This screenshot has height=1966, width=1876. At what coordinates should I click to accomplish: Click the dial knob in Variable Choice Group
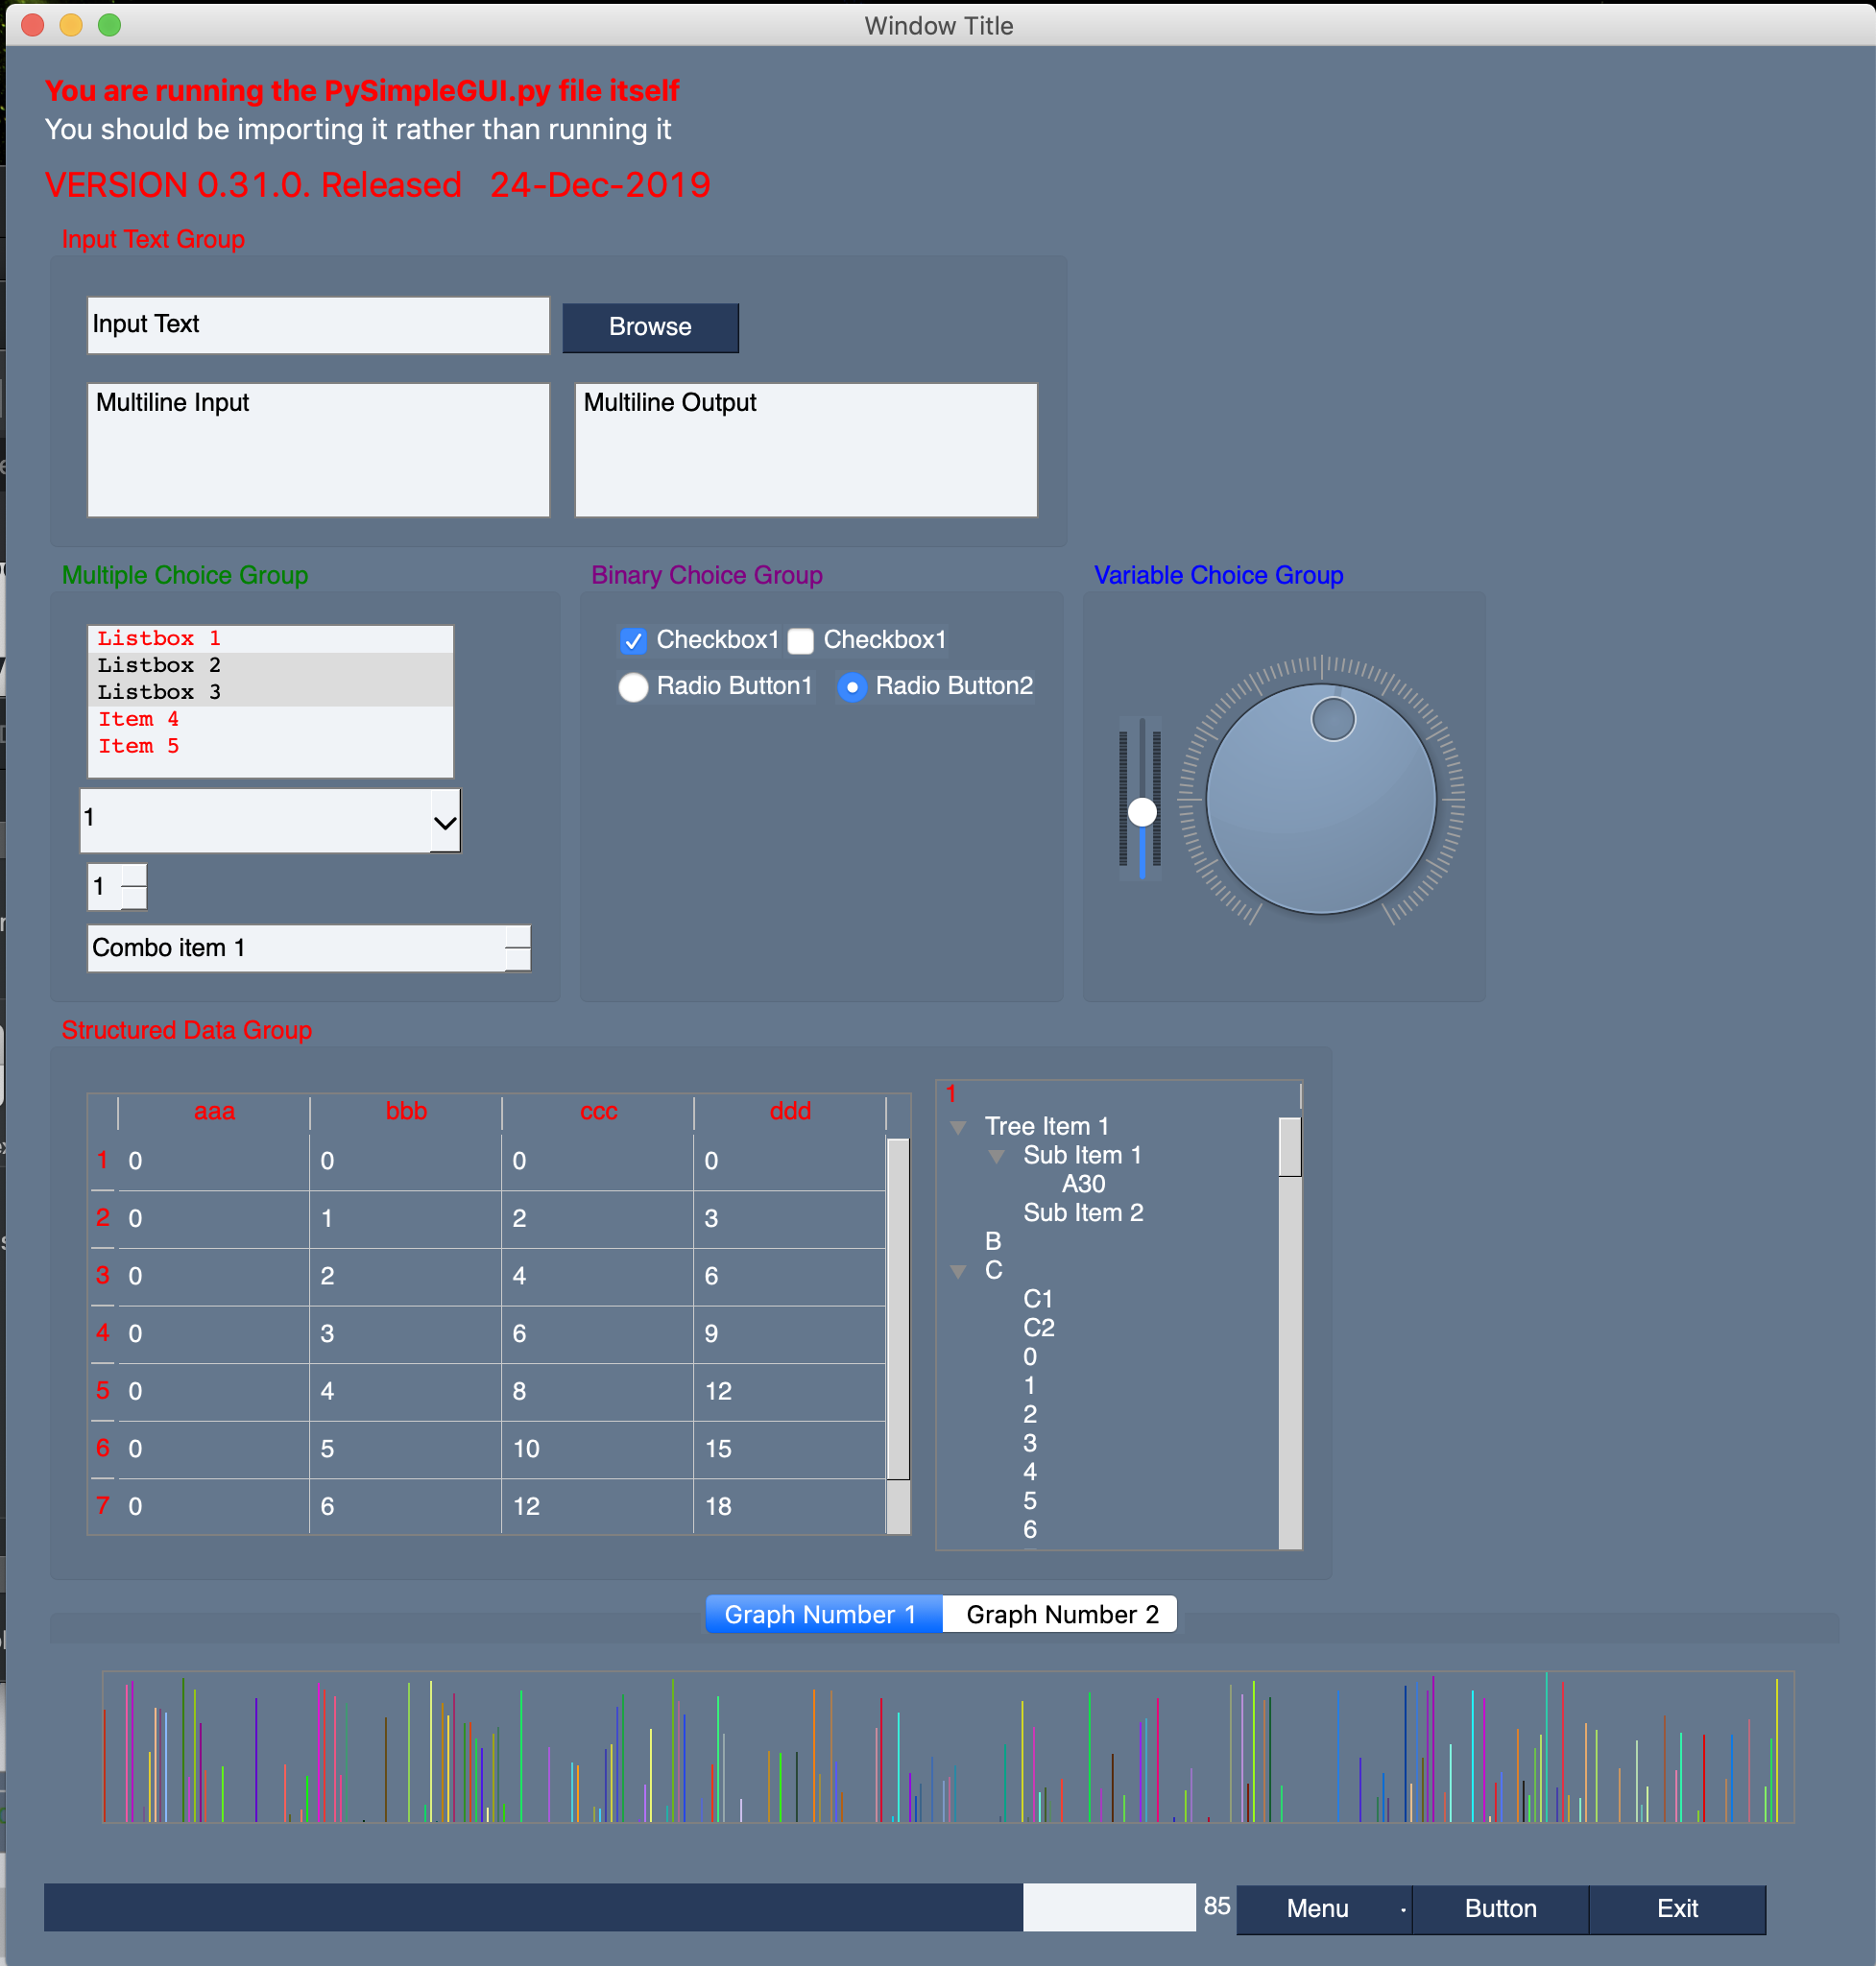(x=1320, y=799)
